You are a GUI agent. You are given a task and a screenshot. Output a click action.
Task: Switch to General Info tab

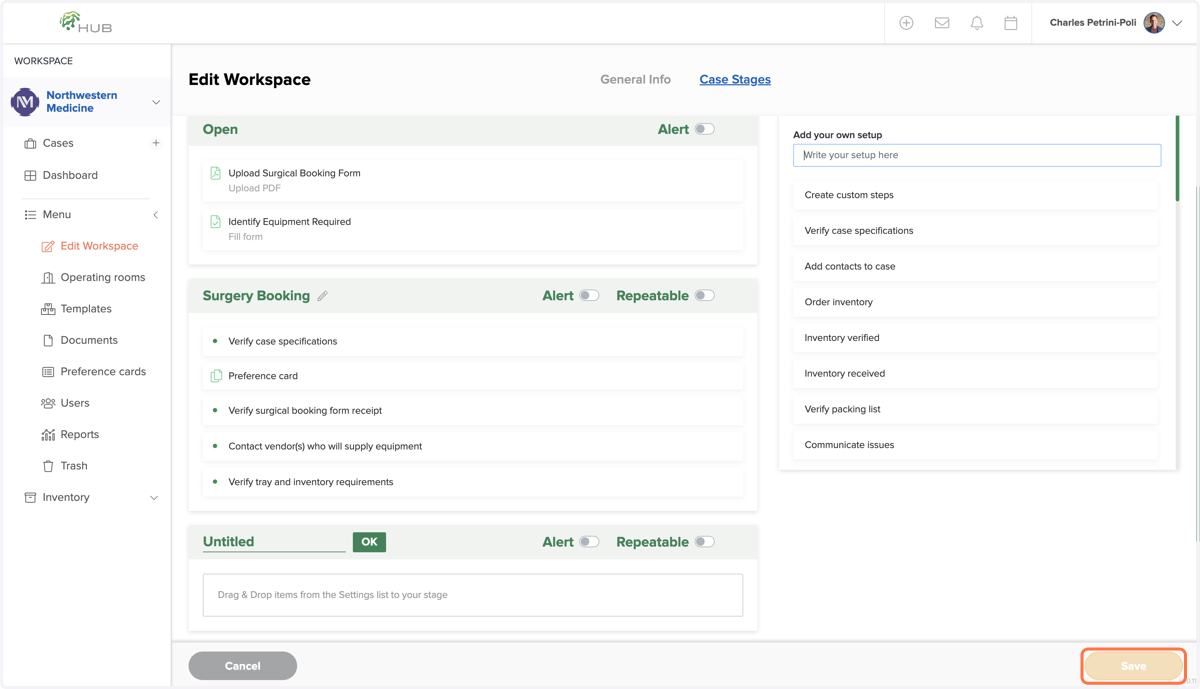(x=635, y=79)
